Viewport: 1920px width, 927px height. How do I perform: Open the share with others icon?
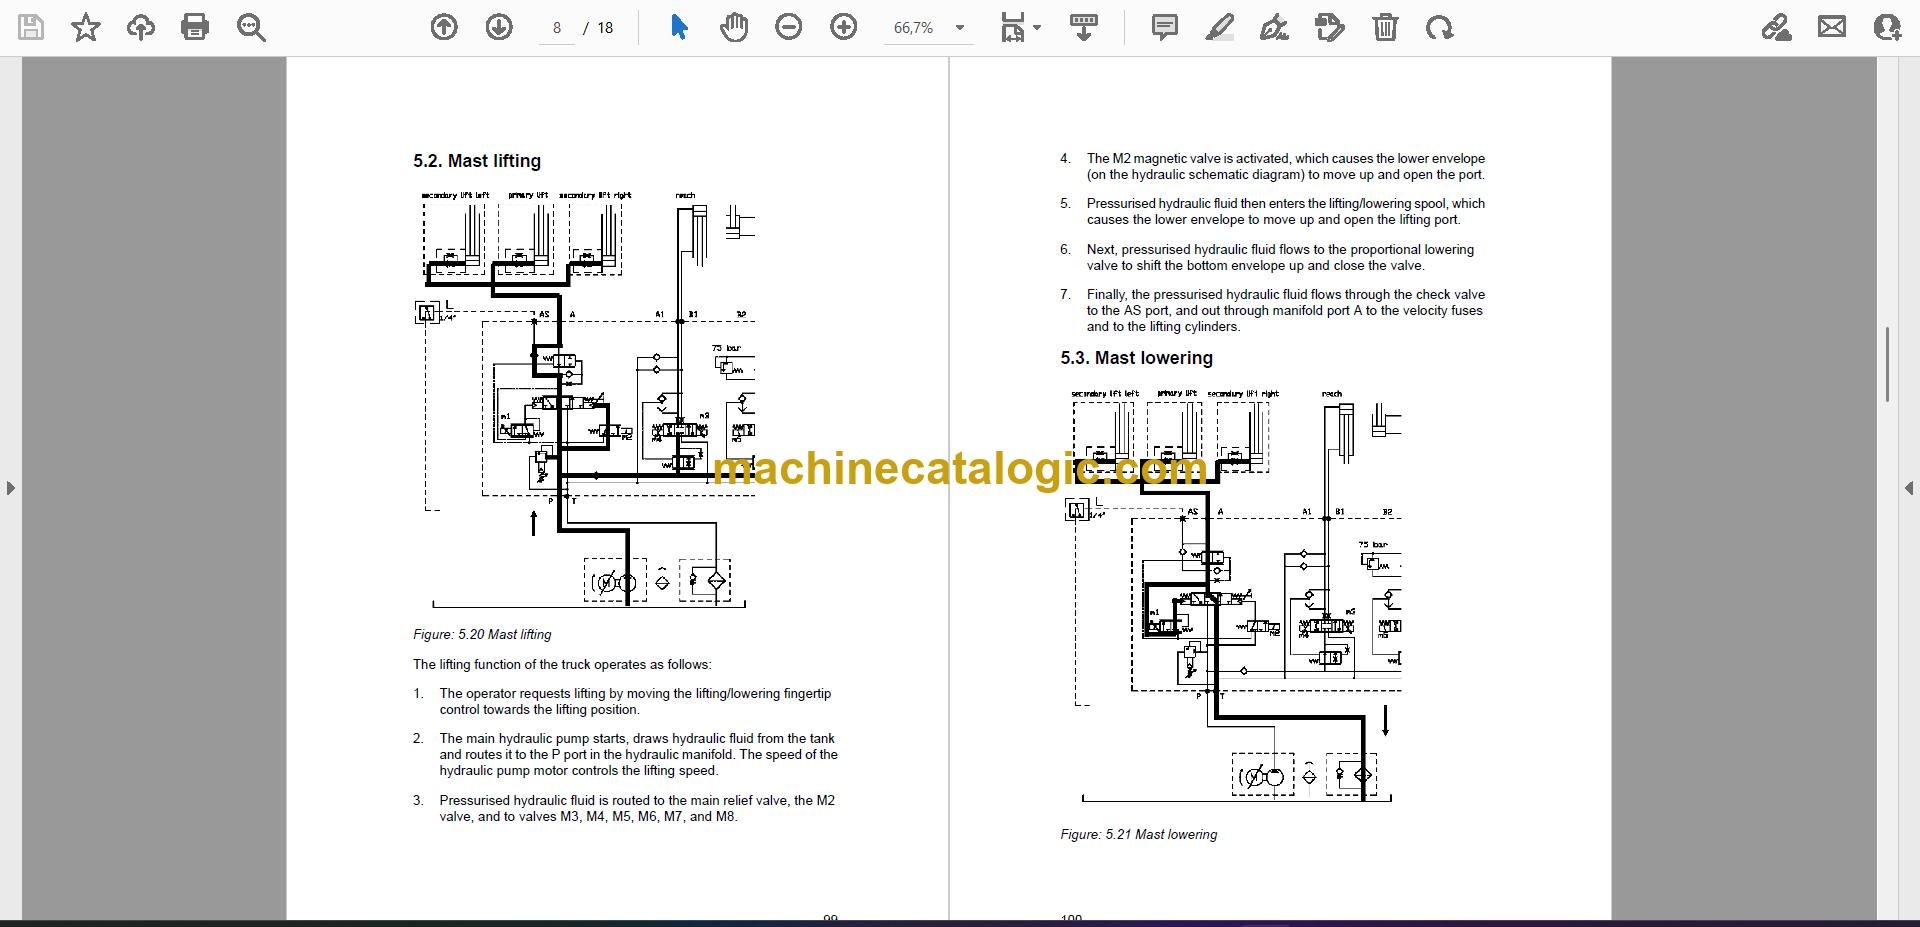pyautogui.click(x=1887, y=27)
